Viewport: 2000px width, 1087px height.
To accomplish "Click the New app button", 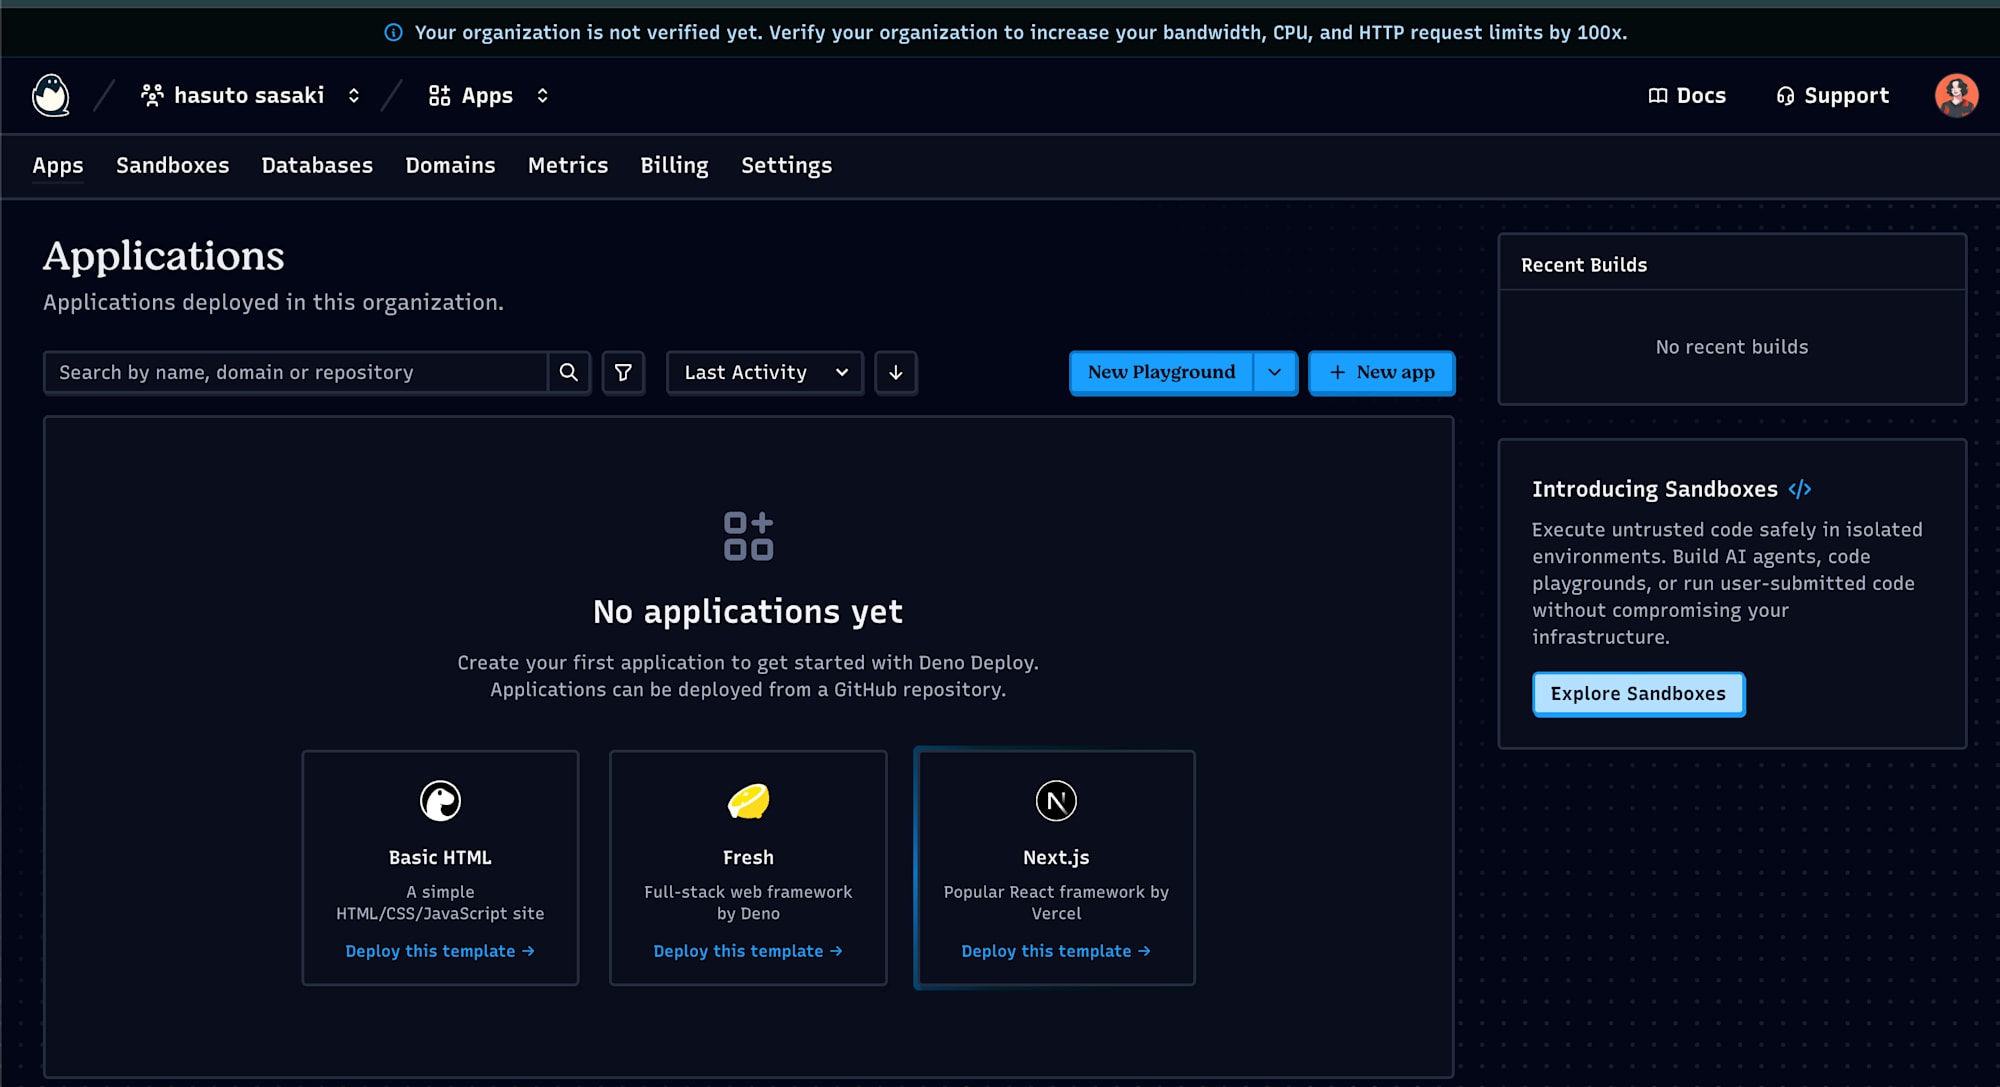I will pos(1381,372).
